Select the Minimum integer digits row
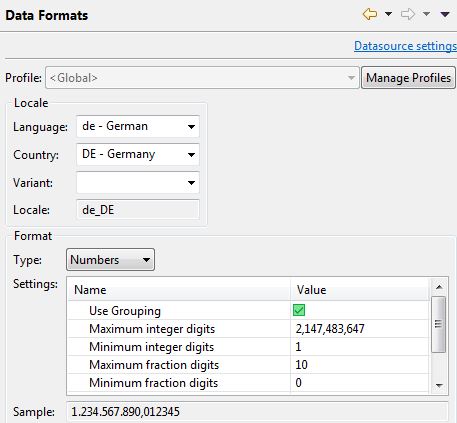457x423 pixels. point(249,347)
